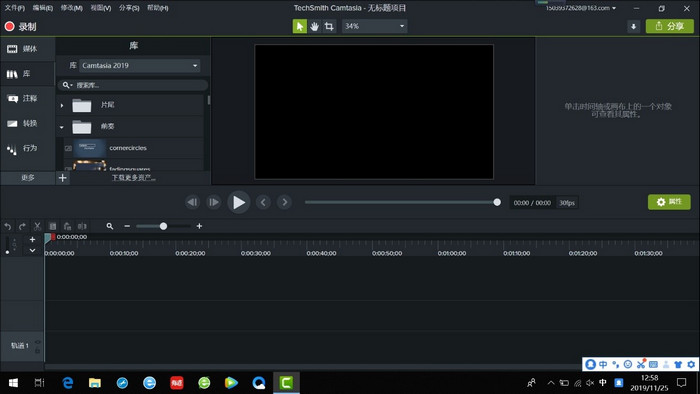Click the green 属性 button
The image size is (700, 394).
pos(669,202)
